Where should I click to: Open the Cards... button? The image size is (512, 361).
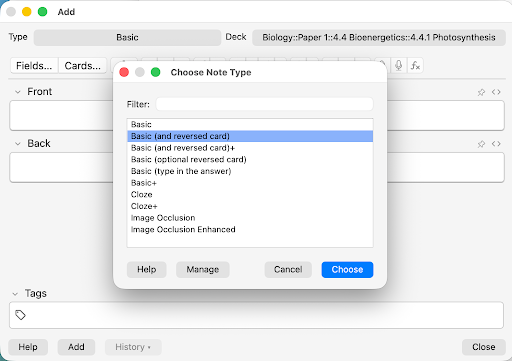tap(82, 65)
